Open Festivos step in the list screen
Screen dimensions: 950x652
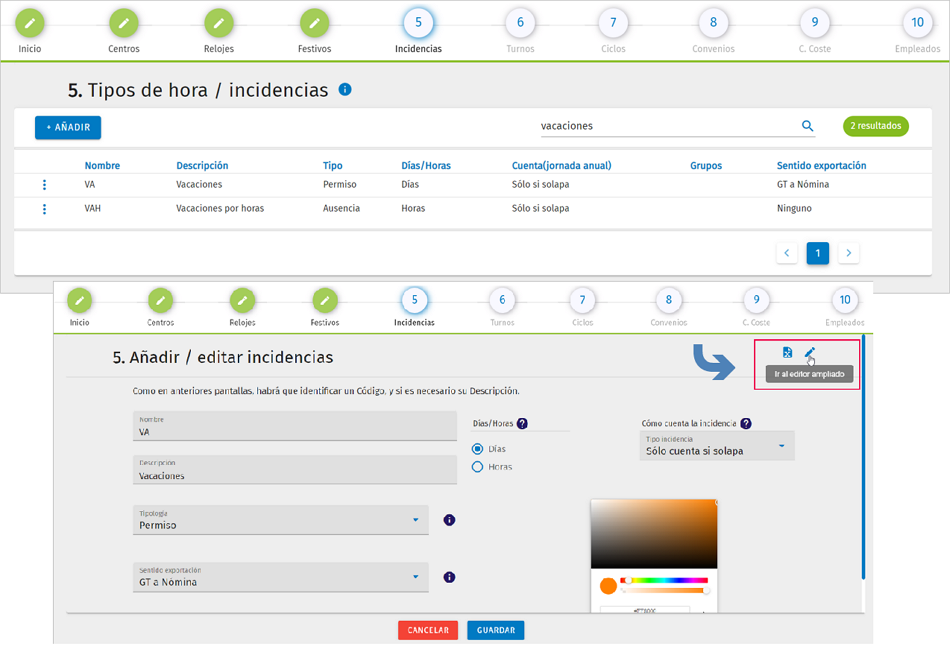(314, 24)
